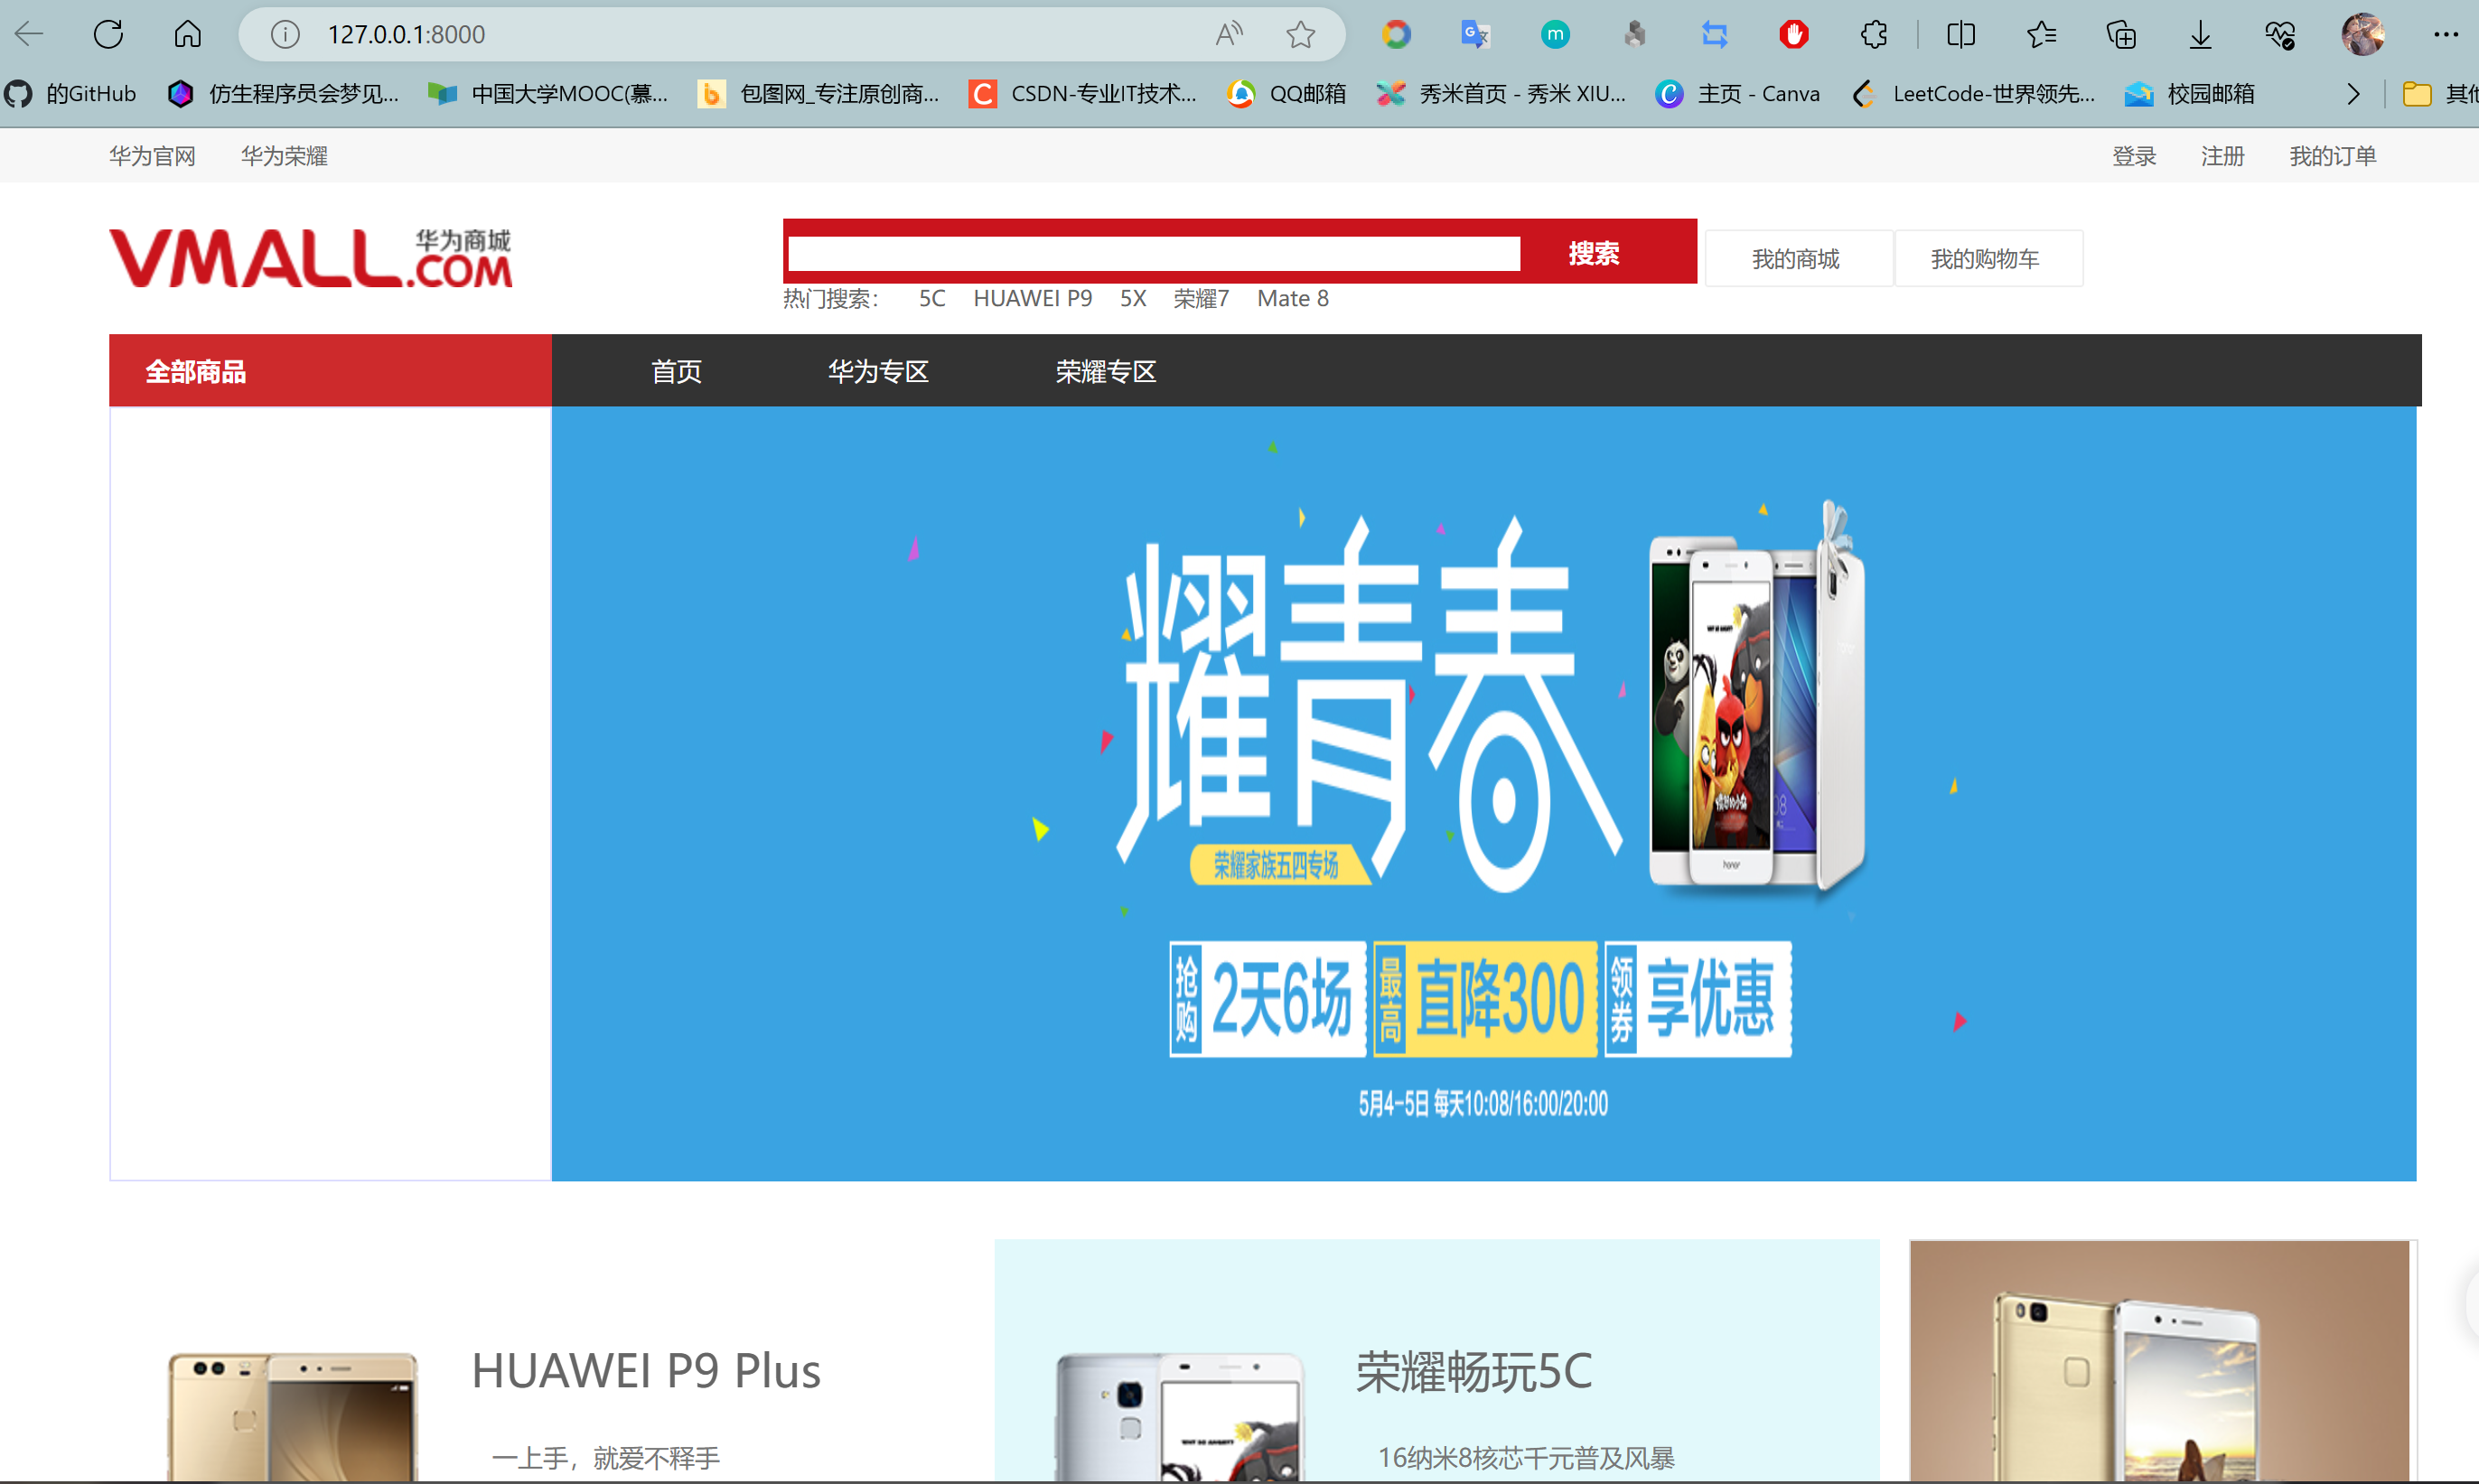The width and height of the screenshot is (2479, 1484).
Task: Open the 仿生程序员会梦见 bookmark
Action: click(x=284, y=94)
